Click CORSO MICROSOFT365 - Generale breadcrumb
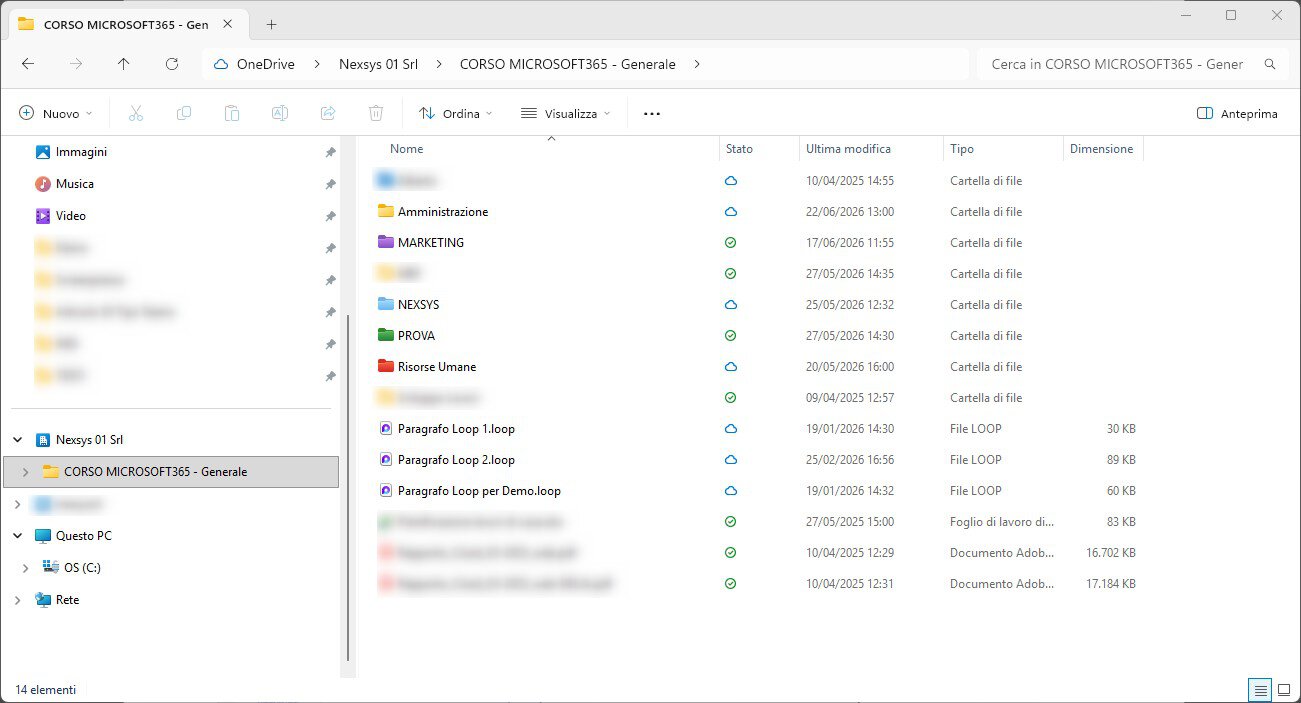Image resolution: width=1301 pixels, height=703 pixels. tap(567, 64)
